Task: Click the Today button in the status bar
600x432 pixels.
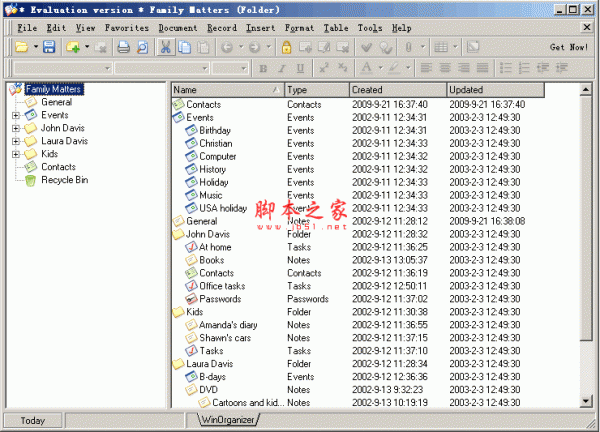Action: 33,421
